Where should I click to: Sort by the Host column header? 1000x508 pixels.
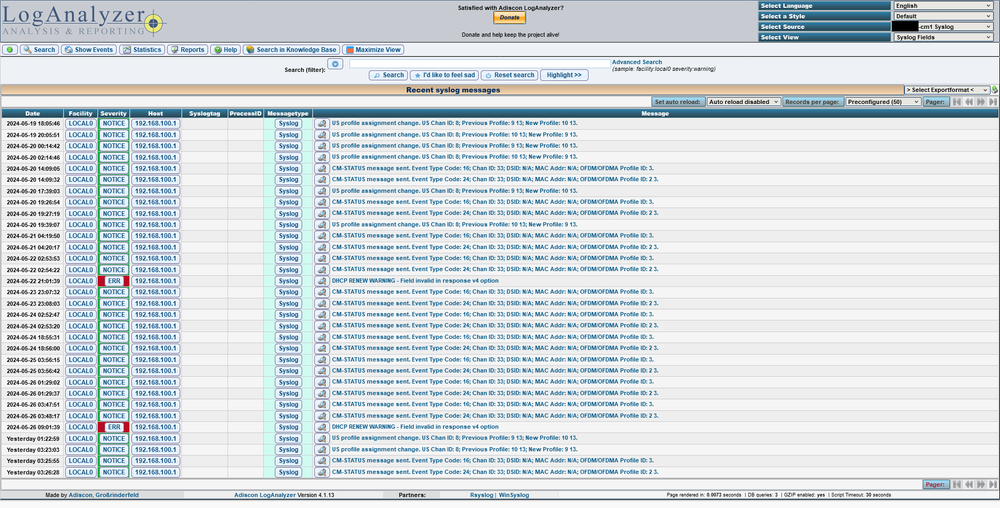click(x=156, y=113)
